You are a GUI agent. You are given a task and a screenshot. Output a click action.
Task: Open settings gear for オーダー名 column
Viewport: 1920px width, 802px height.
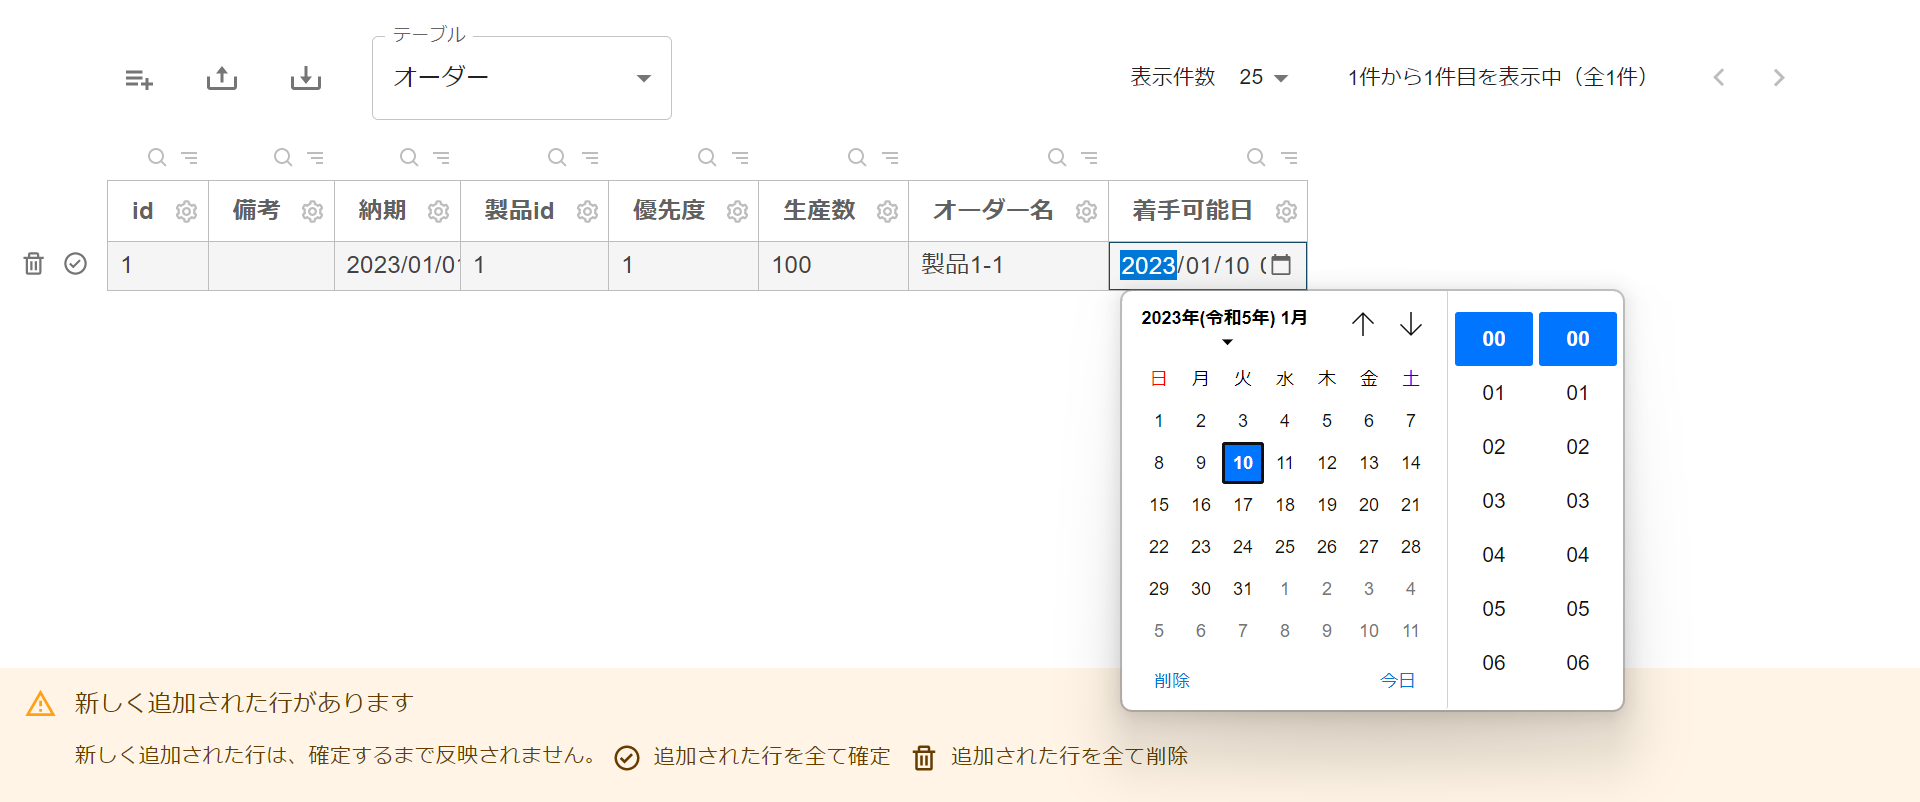coord(1086,211)
